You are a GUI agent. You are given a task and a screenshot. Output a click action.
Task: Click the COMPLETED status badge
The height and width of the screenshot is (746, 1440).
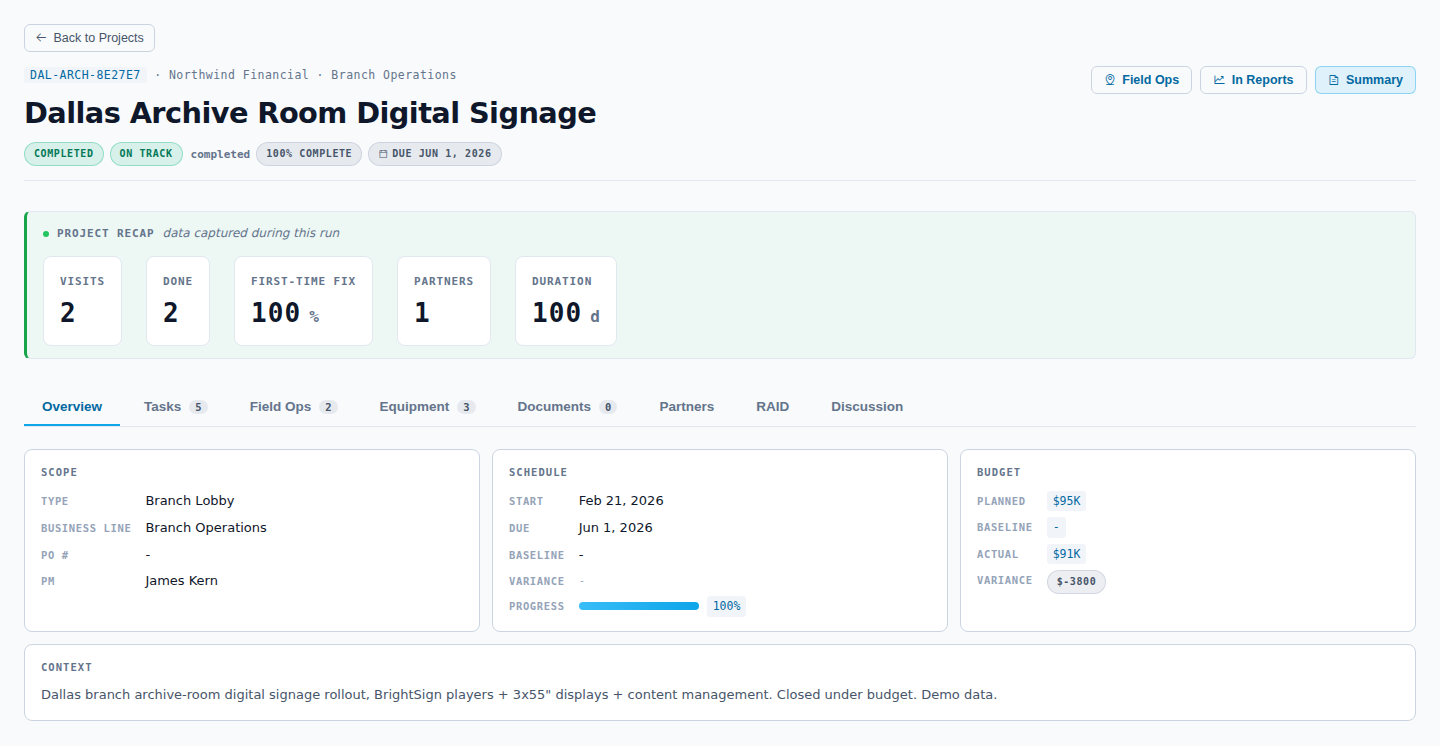(64, 154)
